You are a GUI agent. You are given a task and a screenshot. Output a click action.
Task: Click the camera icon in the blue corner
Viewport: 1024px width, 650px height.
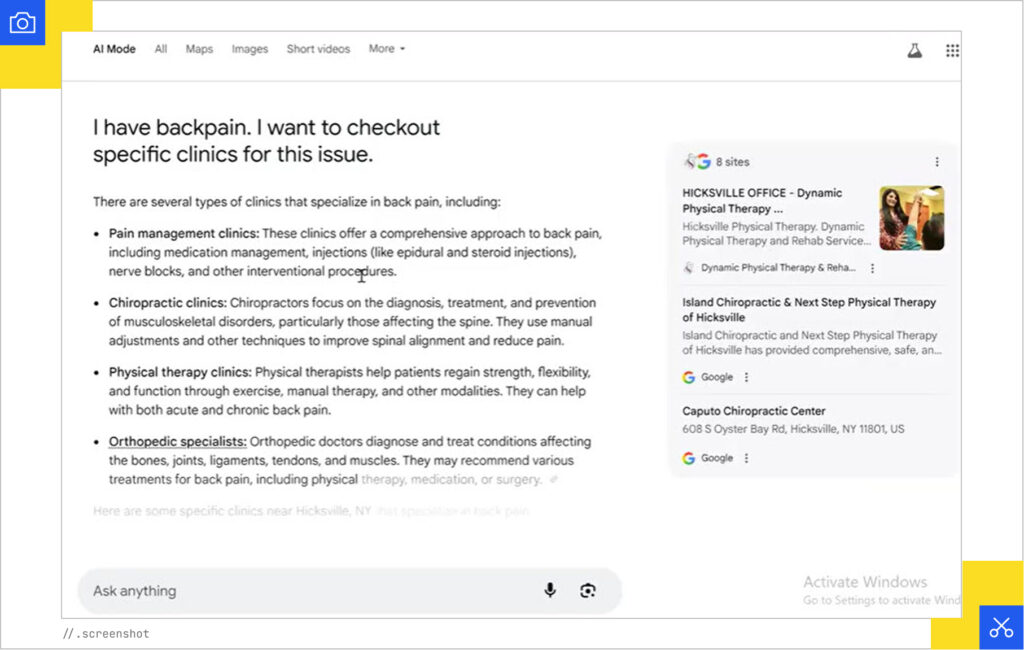point(22,23)
